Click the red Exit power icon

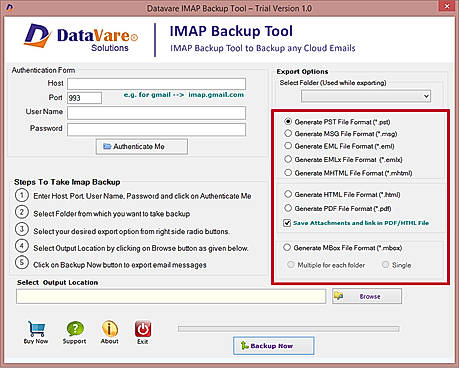pos(143,329)
